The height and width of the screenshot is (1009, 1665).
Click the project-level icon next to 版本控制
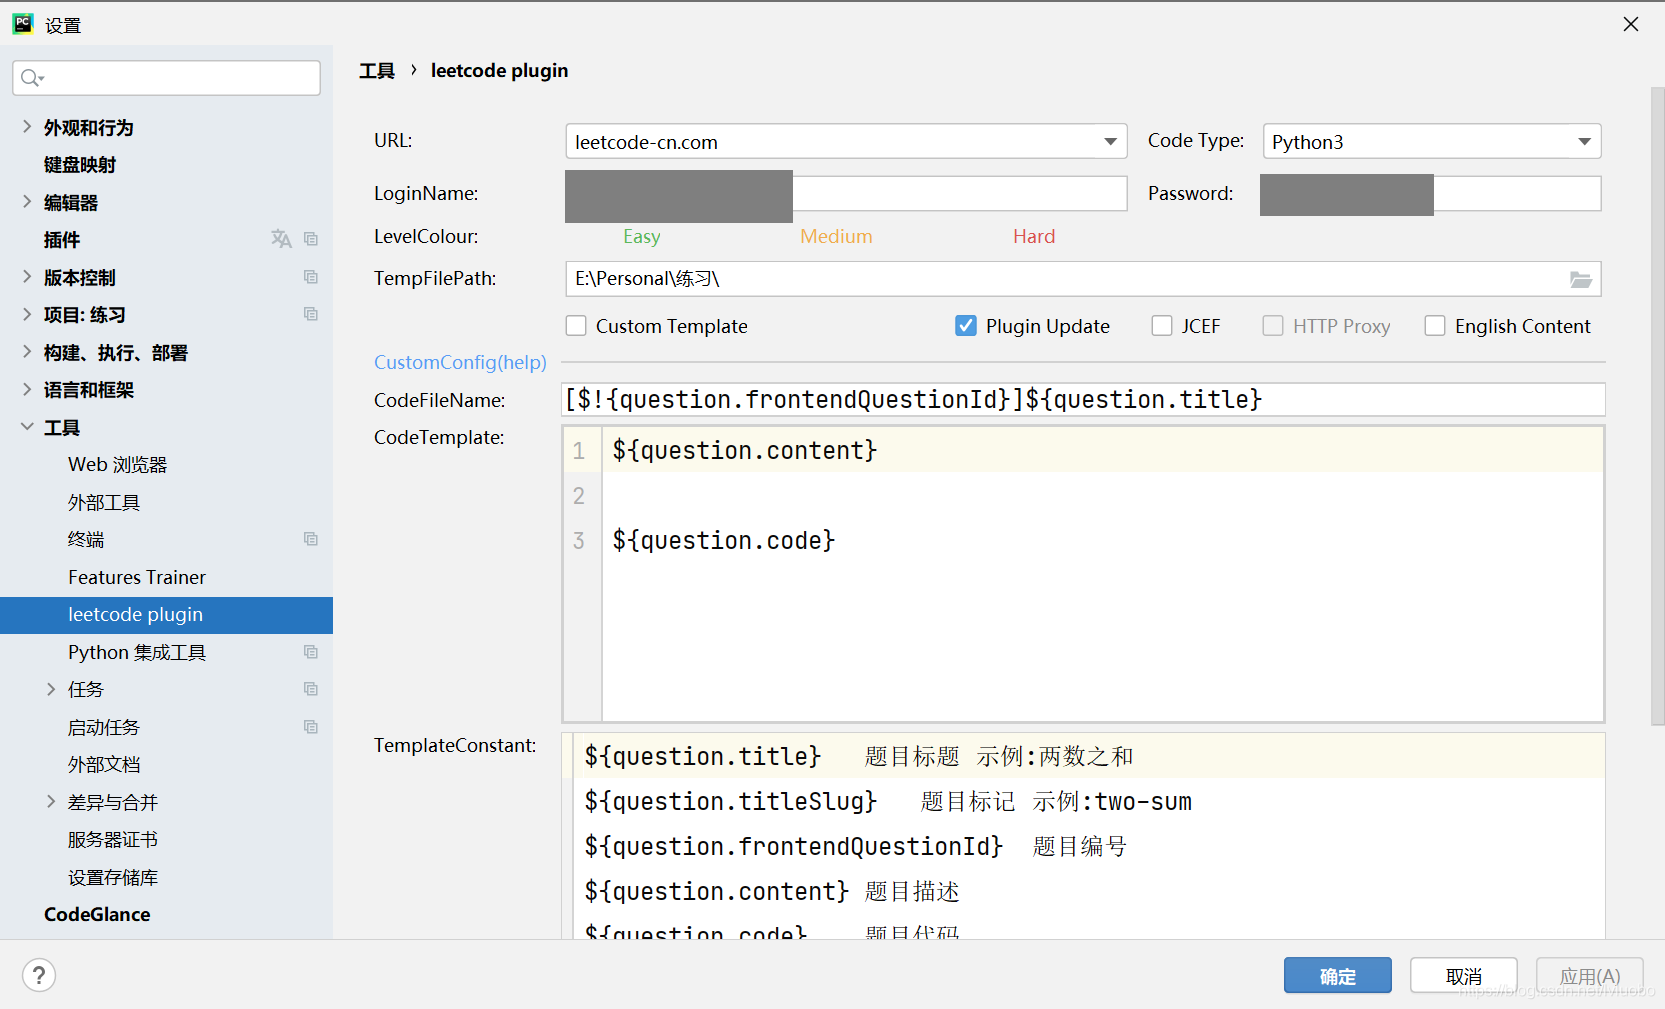pyautogui.click(x=311, y=277)
